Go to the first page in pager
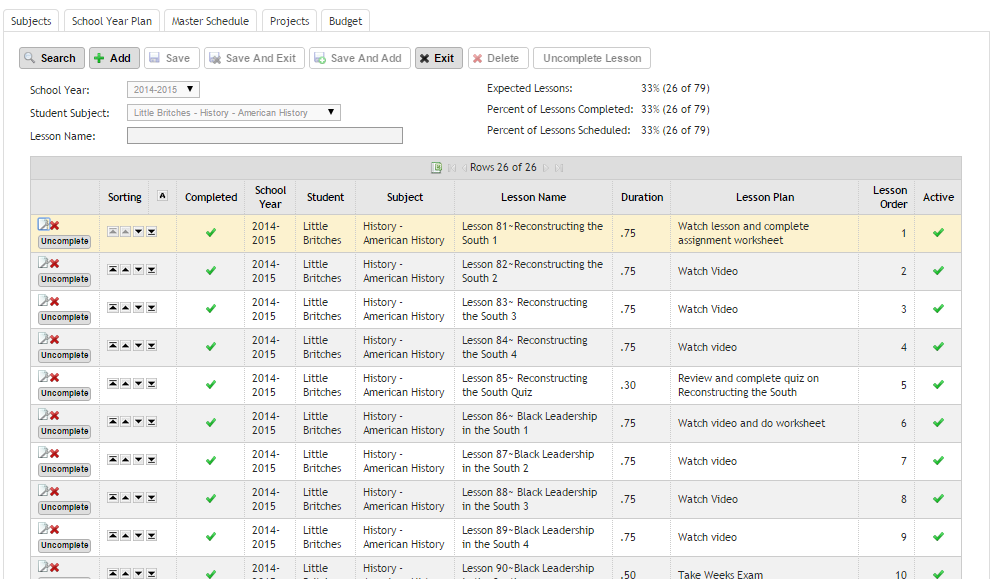Screen dimensions: 990x579 pyautogui.click(x=452, y=168)
